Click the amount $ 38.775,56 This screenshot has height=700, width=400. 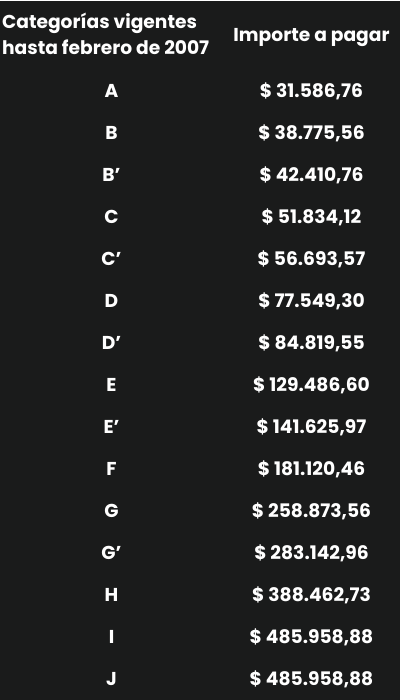point(311,133)
